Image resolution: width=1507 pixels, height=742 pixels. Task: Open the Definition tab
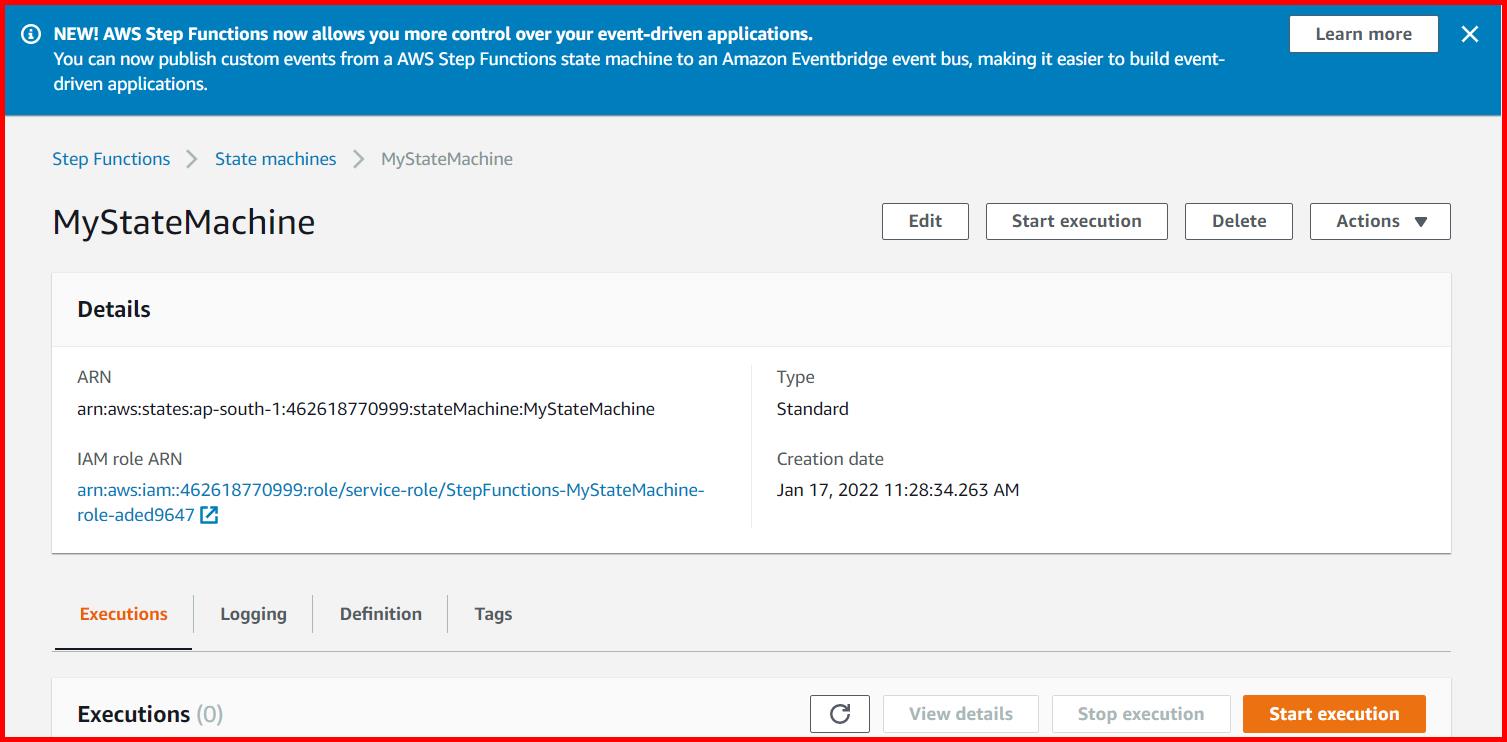[x=380, y=613]
